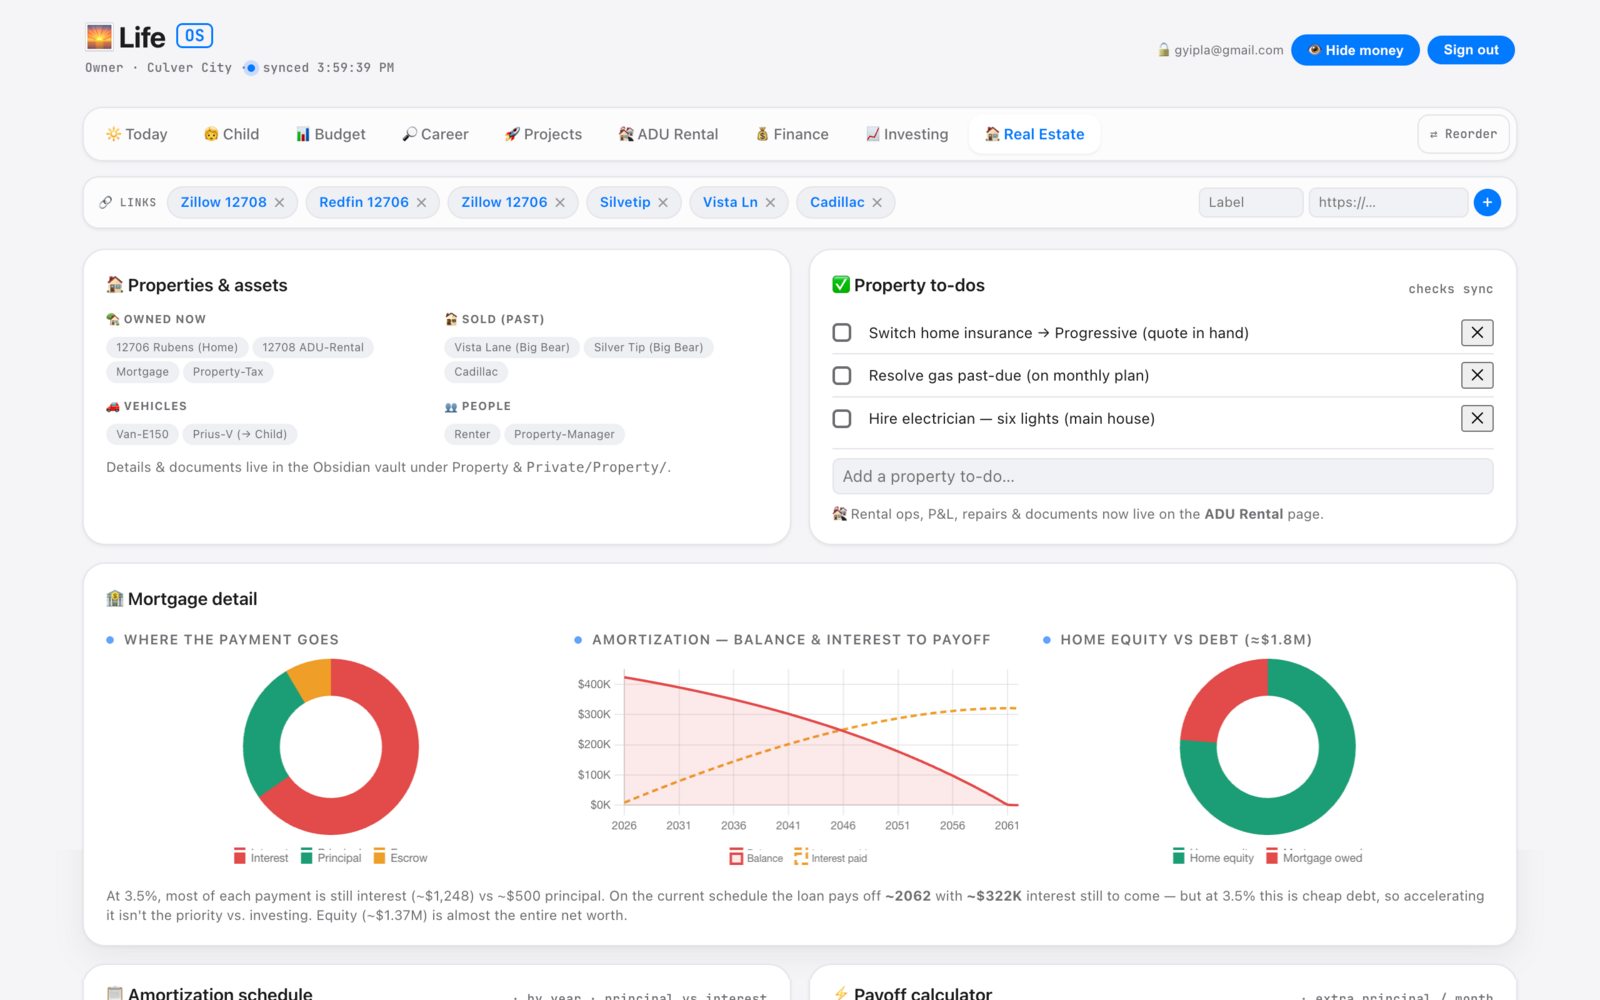Remove the Cadillac link chip
The image size is (1600, 1000).
(877, 203)
